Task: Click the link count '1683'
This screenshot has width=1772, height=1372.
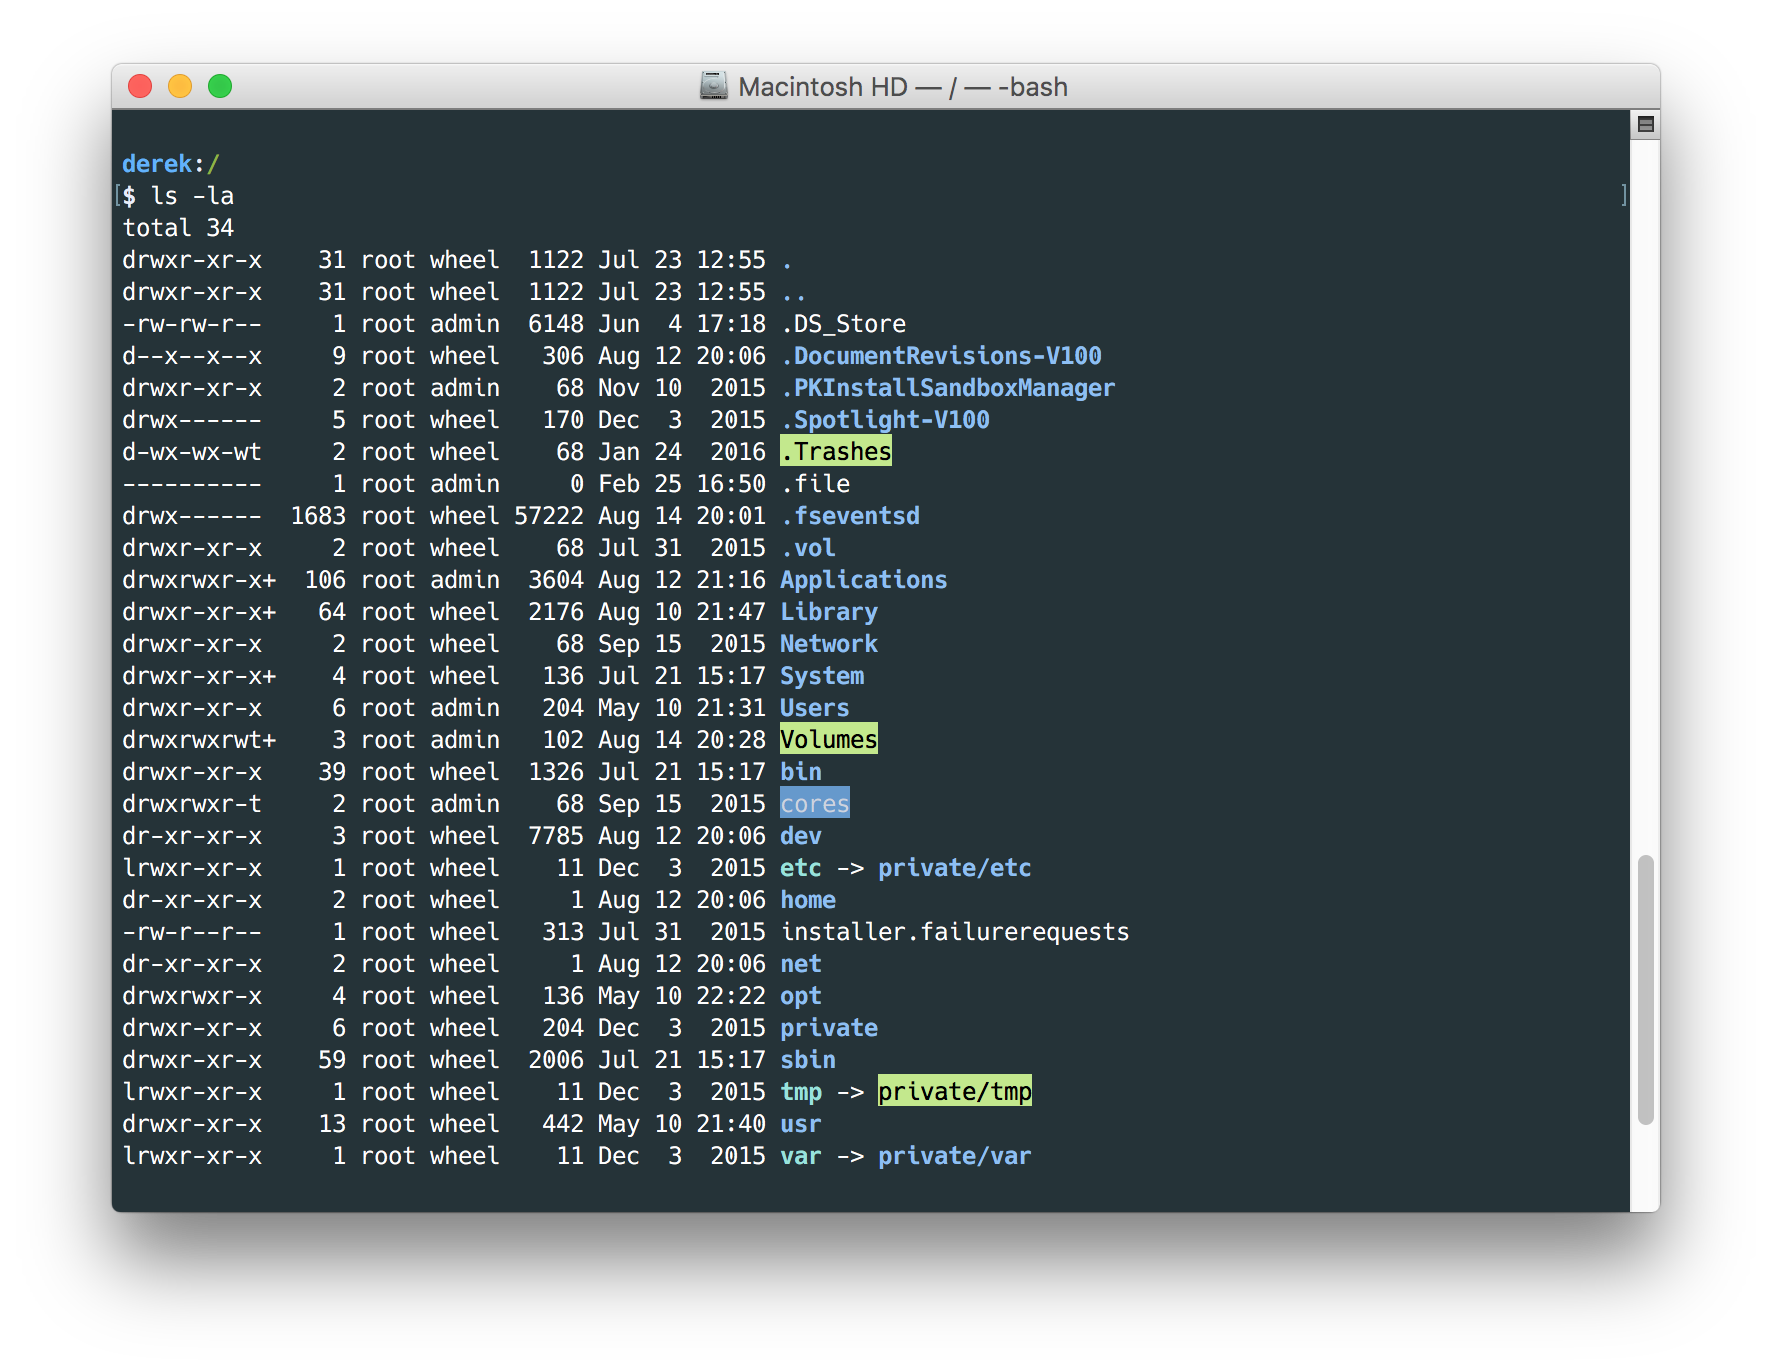Action: (318, 516)
